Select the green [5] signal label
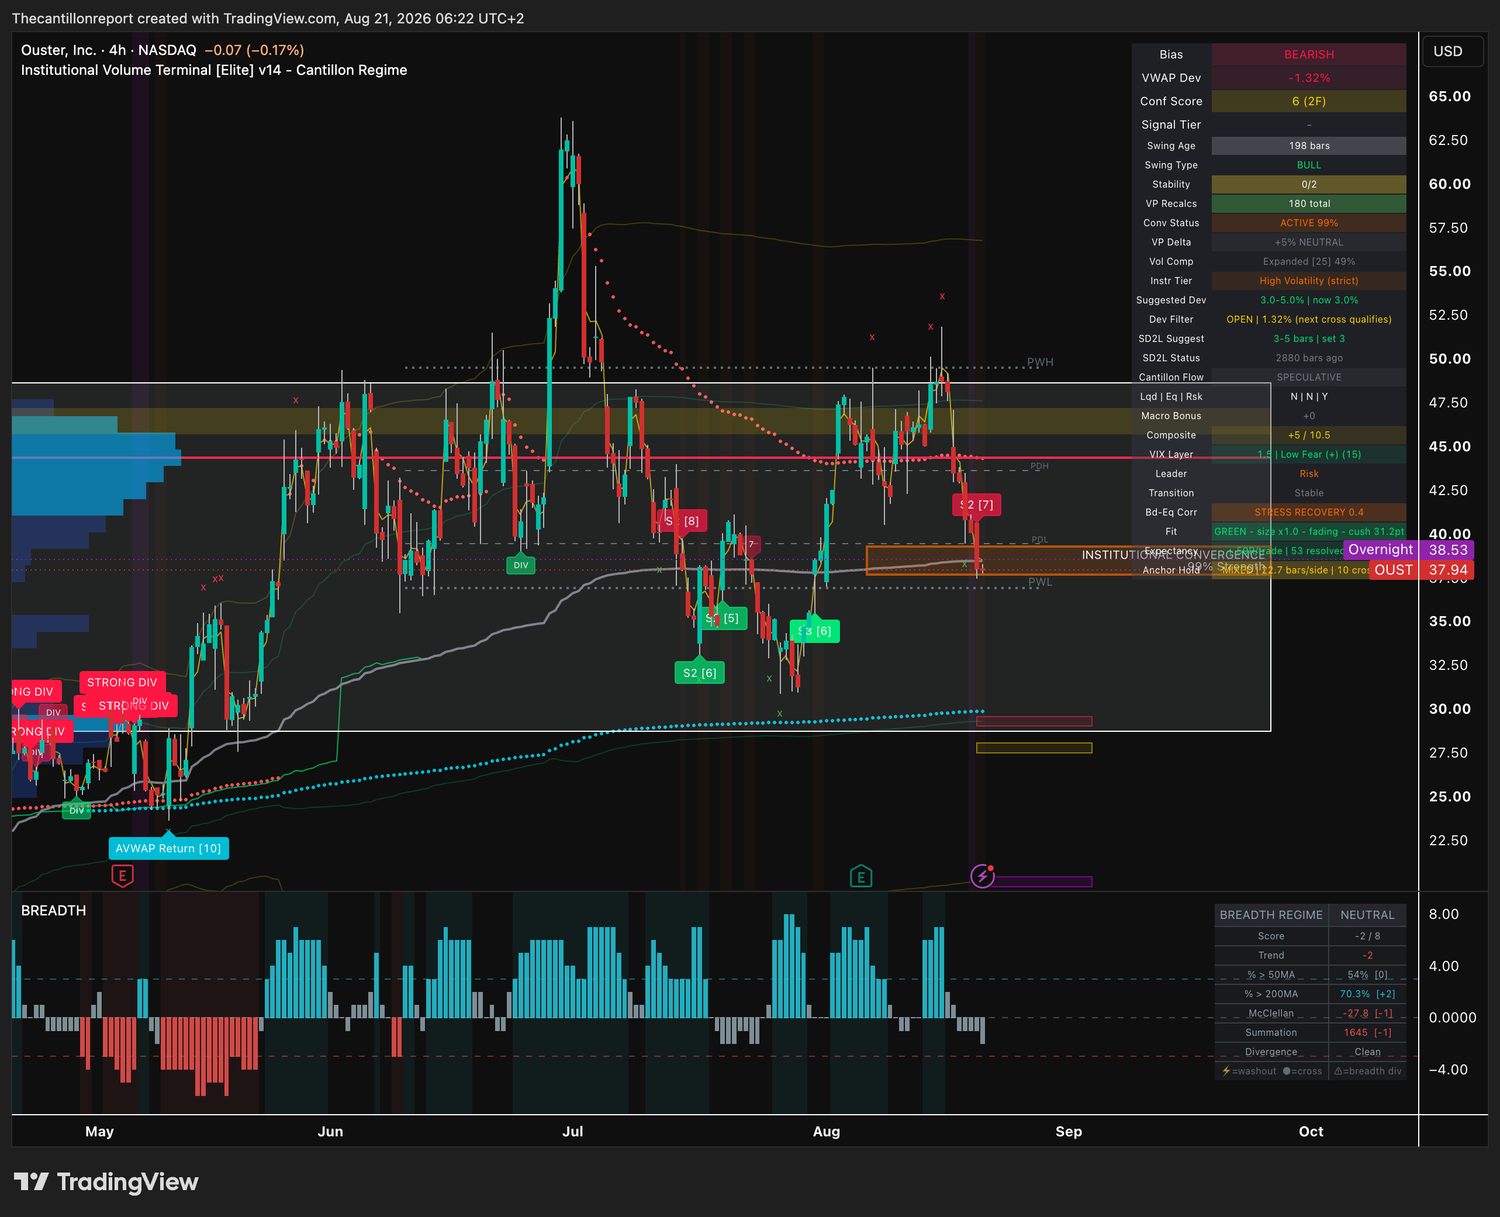The width and height of the screenshot is (1500, 1217). click(x=724, y=618)
